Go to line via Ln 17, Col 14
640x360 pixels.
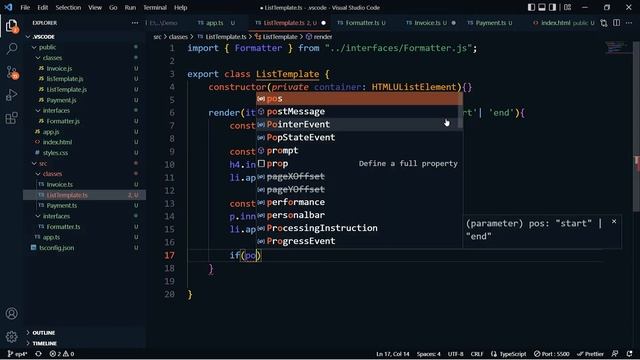pyautogui.click(x=393, y=354)
